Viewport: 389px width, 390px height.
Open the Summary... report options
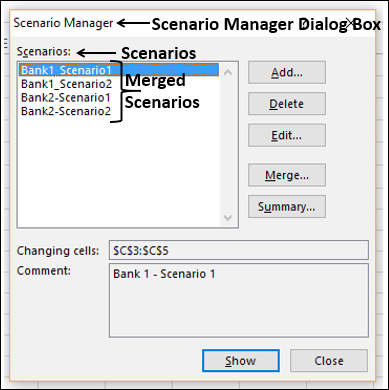coord(287,207)
